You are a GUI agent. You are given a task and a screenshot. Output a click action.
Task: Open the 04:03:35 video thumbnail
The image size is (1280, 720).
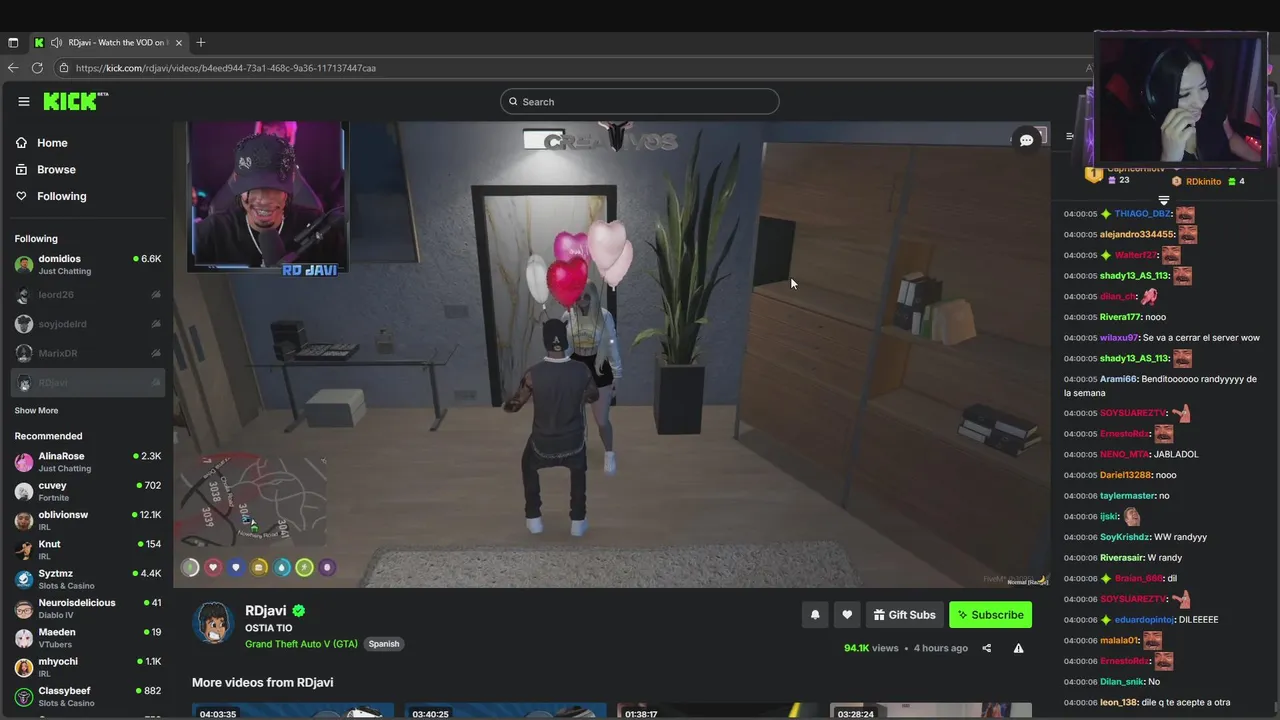point(293,712)
